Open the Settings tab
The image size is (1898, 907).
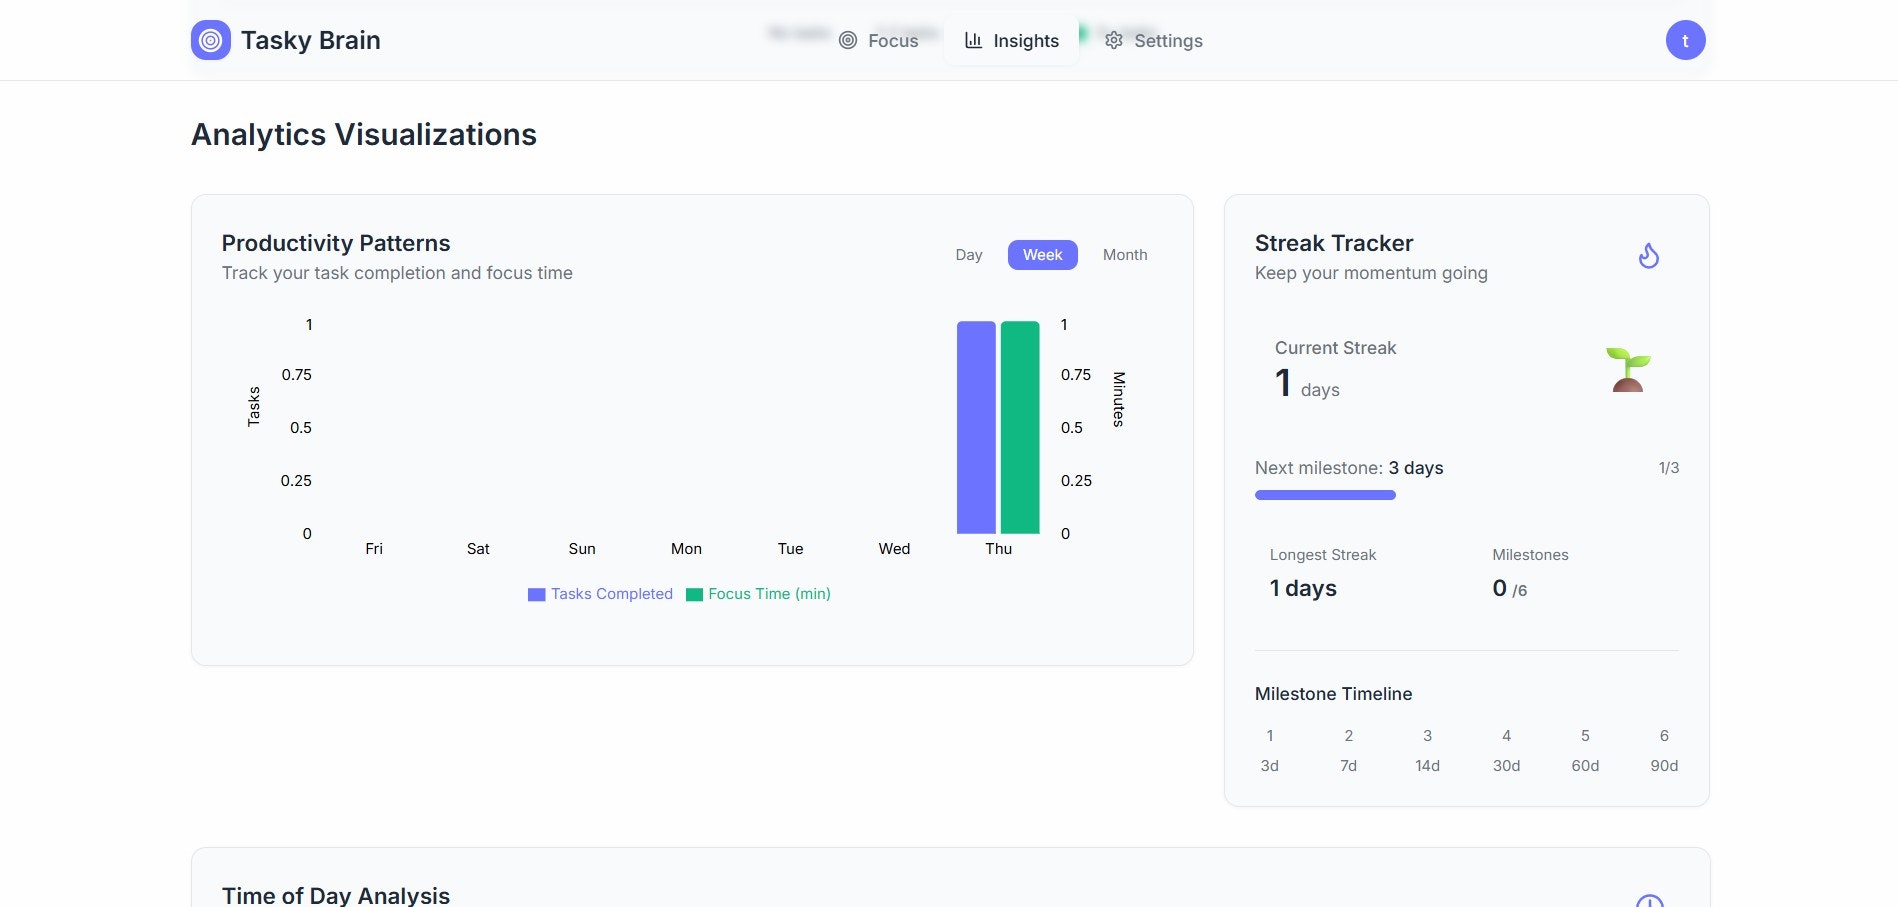[x=1153, y=41]
